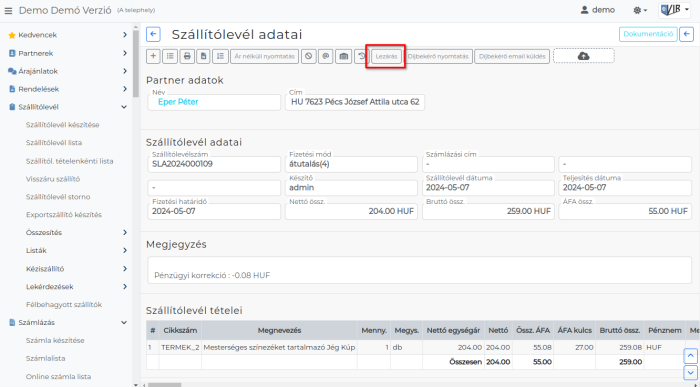Open Szállítólevél lista menu item
The width and height of the screenshot is (700, 387).
[54, 143]
